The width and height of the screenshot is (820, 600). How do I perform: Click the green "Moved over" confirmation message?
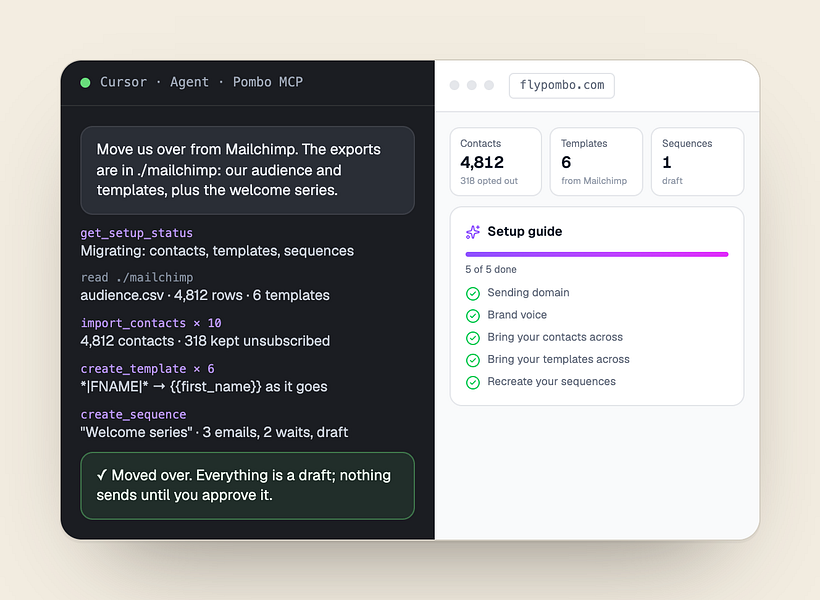coord(247,485)
